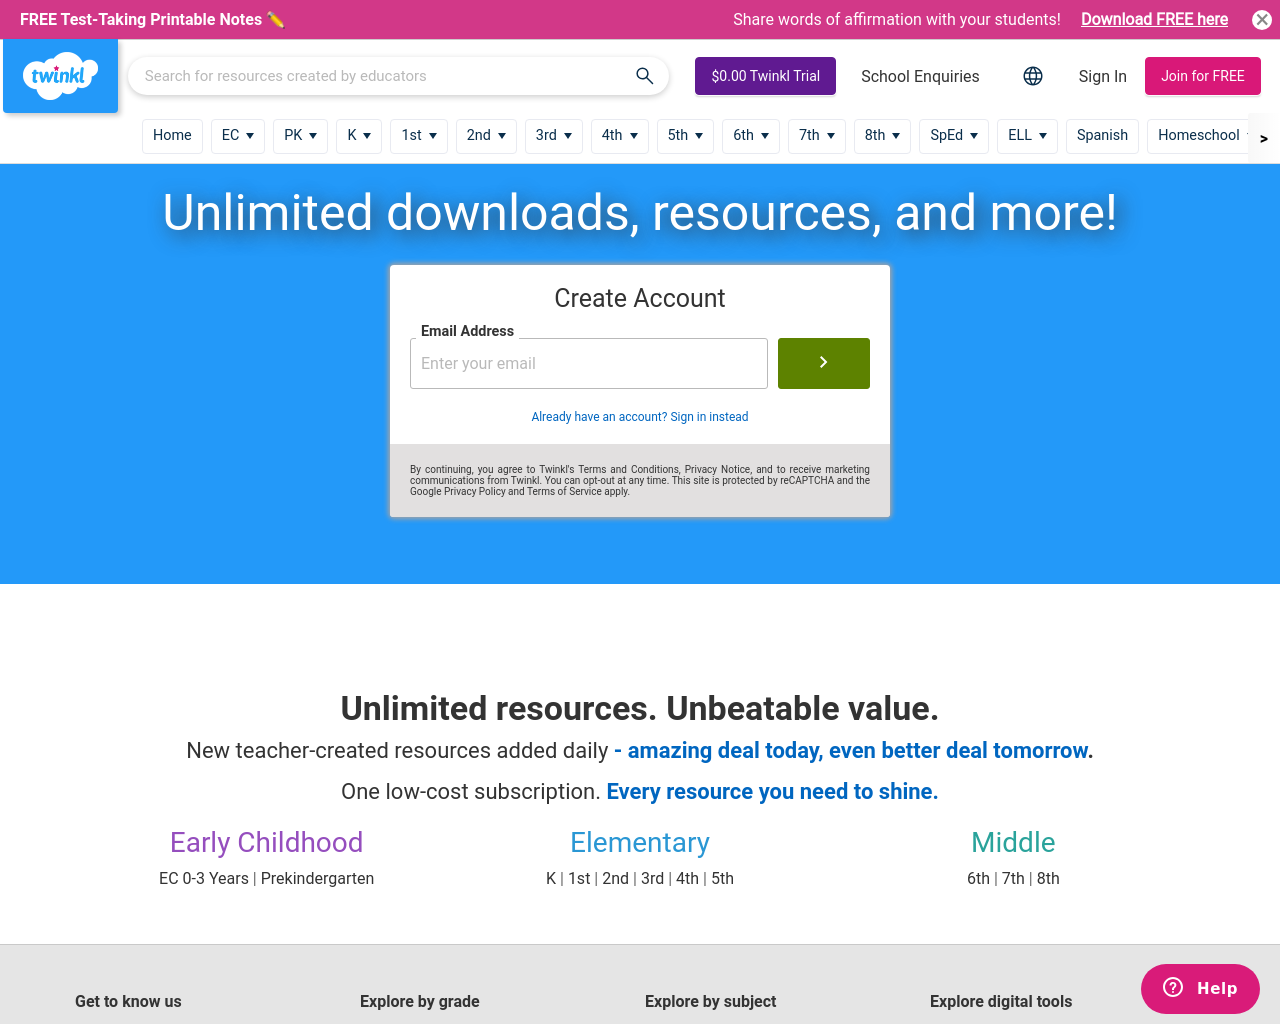Screen dimensions: 1280x1024
Task: Click the EC 0-3 Years link
Action: coord(204,878)
